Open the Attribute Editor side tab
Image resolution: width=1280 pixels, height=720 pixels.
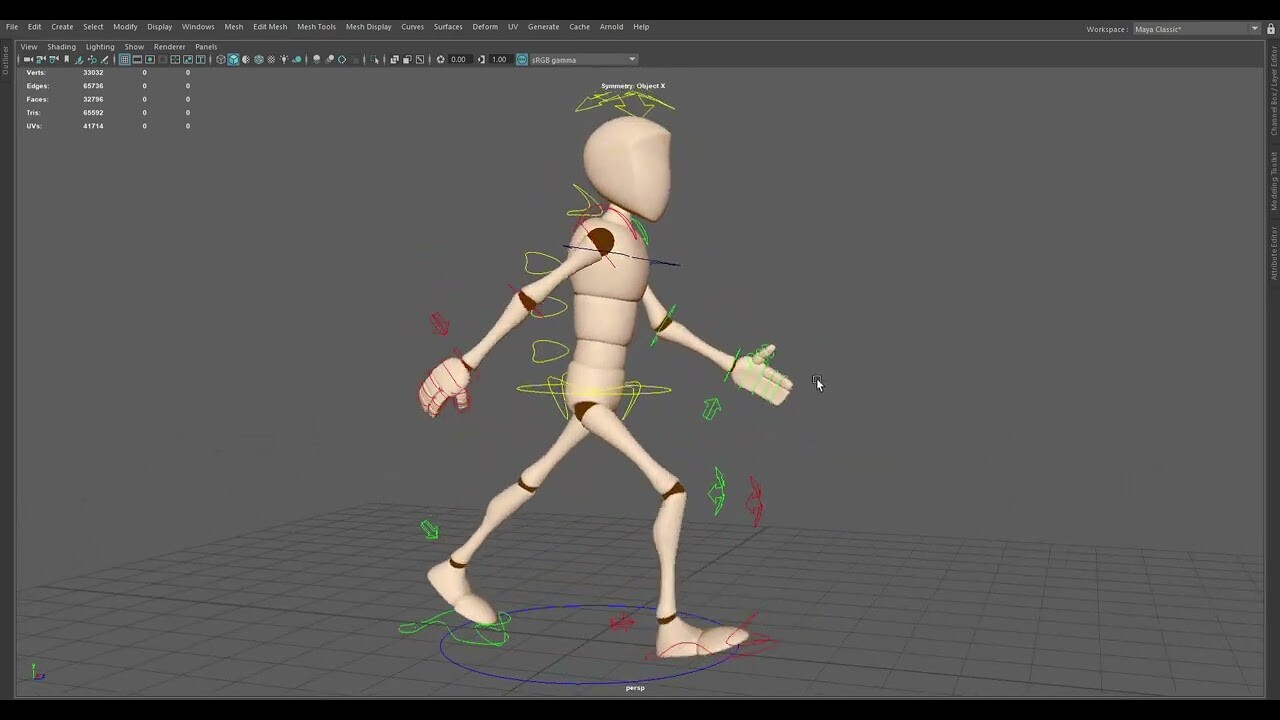(x=1273, y=243)
